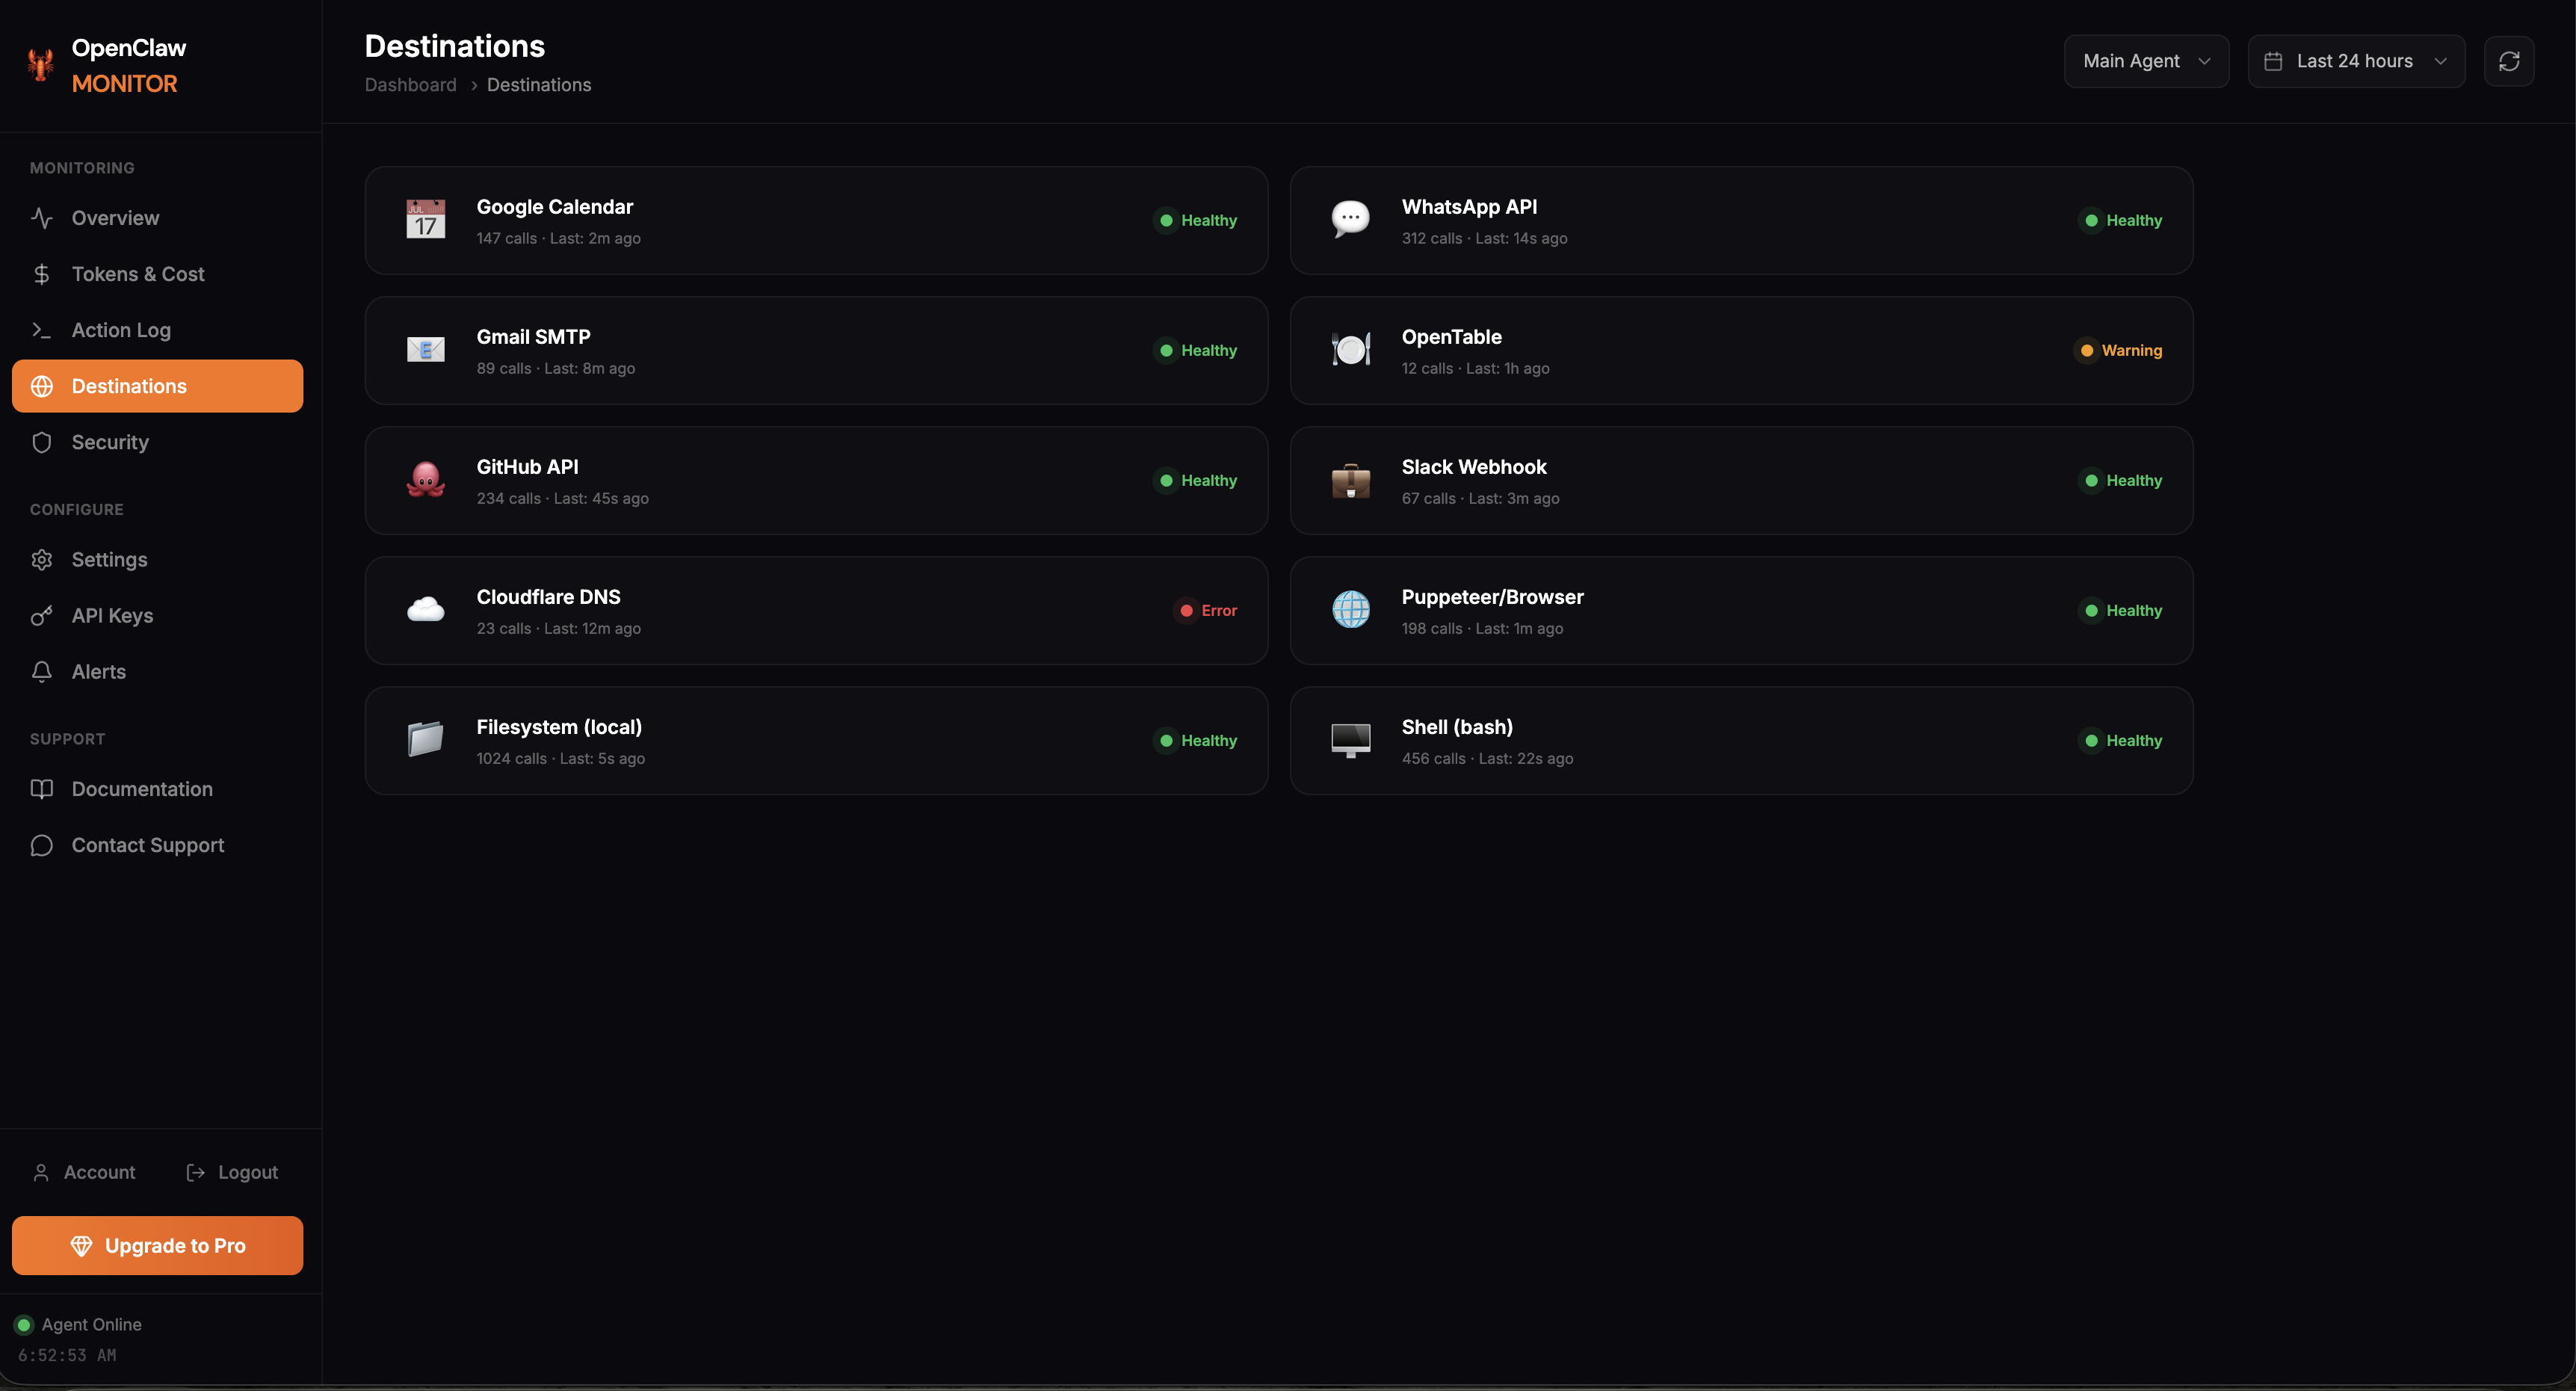The height and width of the screenshot is (1391, 2576).
Task: Open the Main Agent dropdown
Action: (2146, 61)
